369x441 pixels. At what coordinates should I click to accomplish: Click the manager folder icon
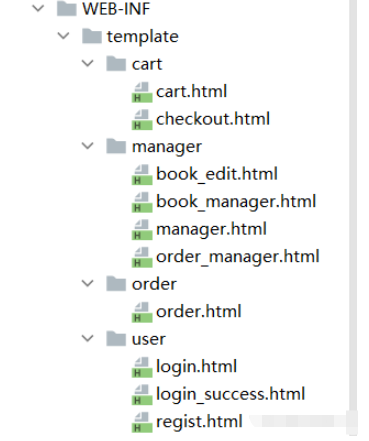(116, 146)
